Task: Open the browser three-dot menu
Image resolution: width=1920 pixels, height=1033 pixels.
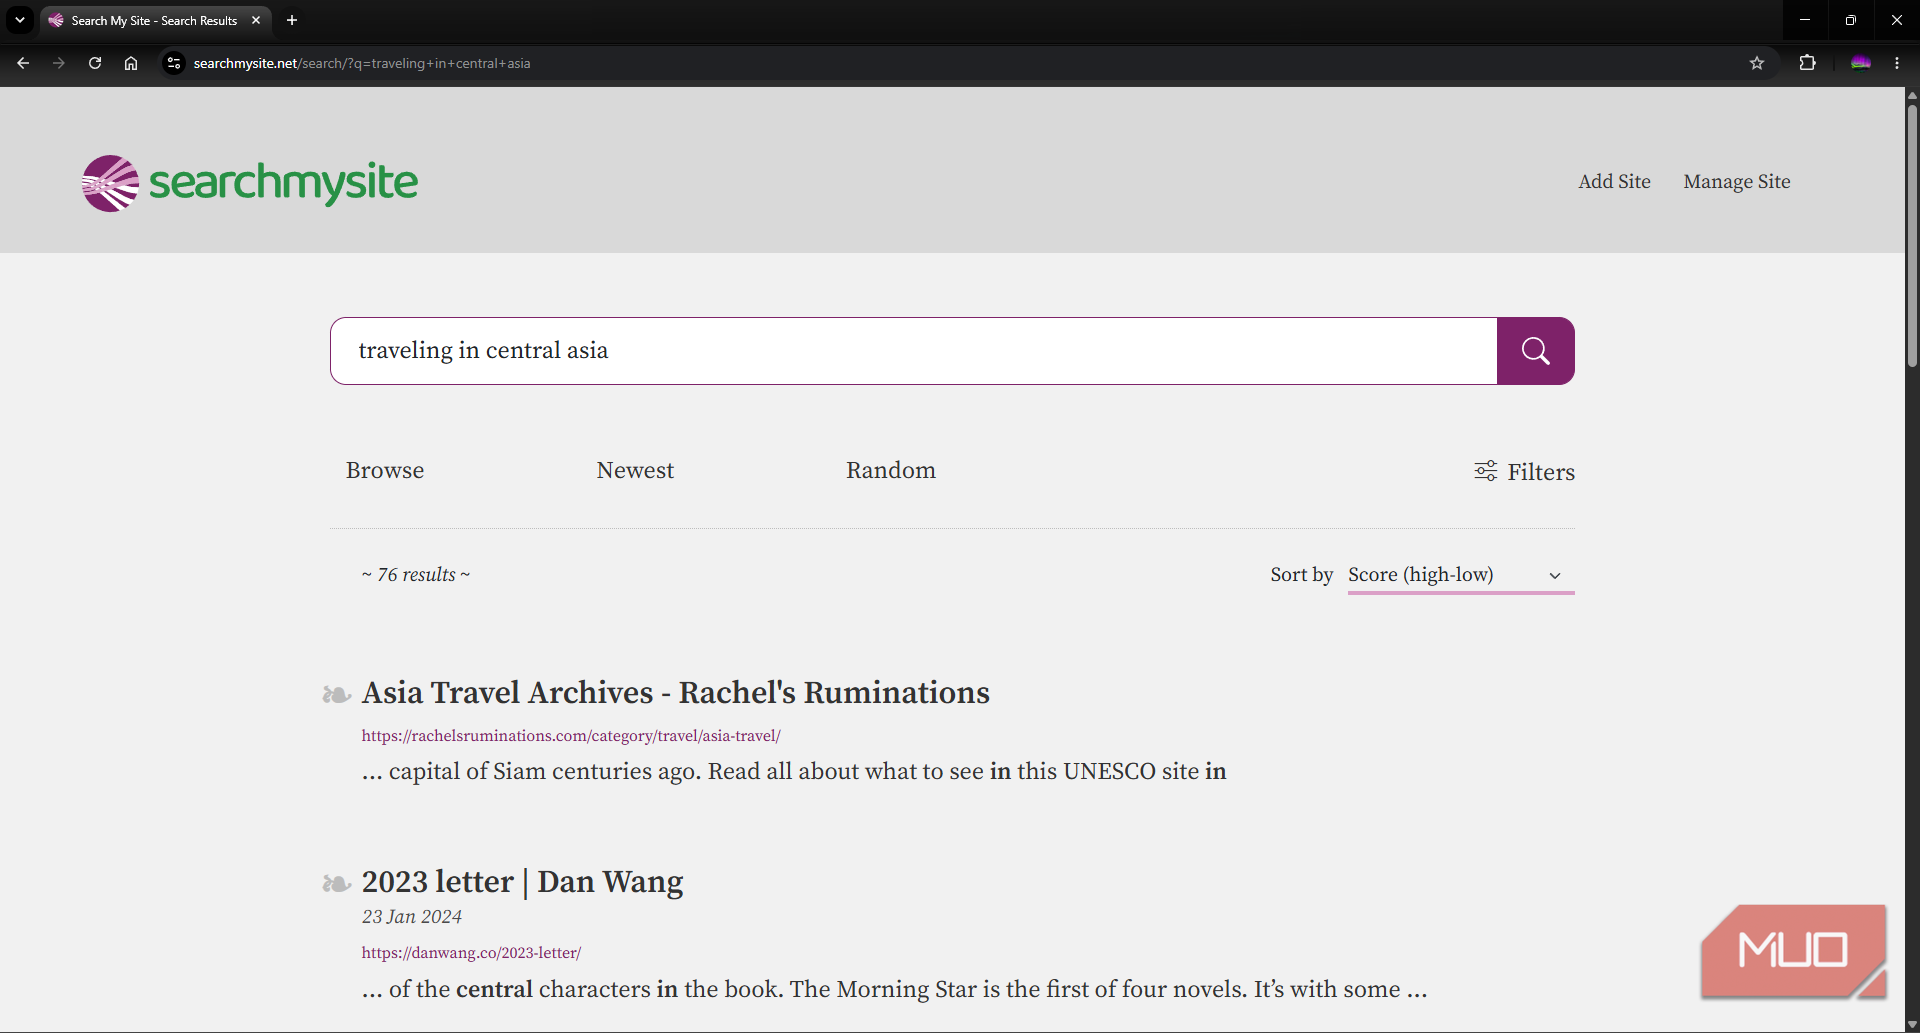Action: click(x=1897, y=63)
